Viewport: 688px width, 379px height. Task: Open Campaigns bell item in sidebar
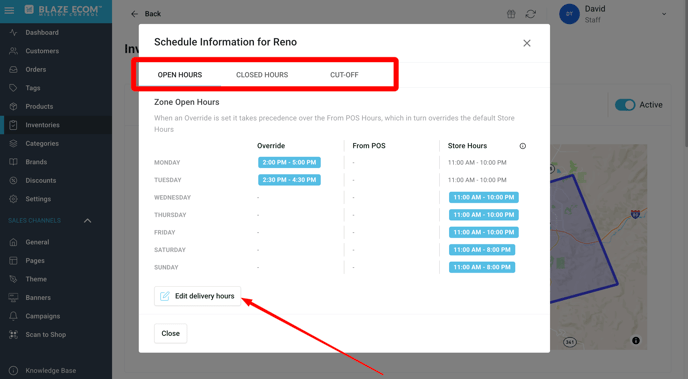(x=43, y=316)
